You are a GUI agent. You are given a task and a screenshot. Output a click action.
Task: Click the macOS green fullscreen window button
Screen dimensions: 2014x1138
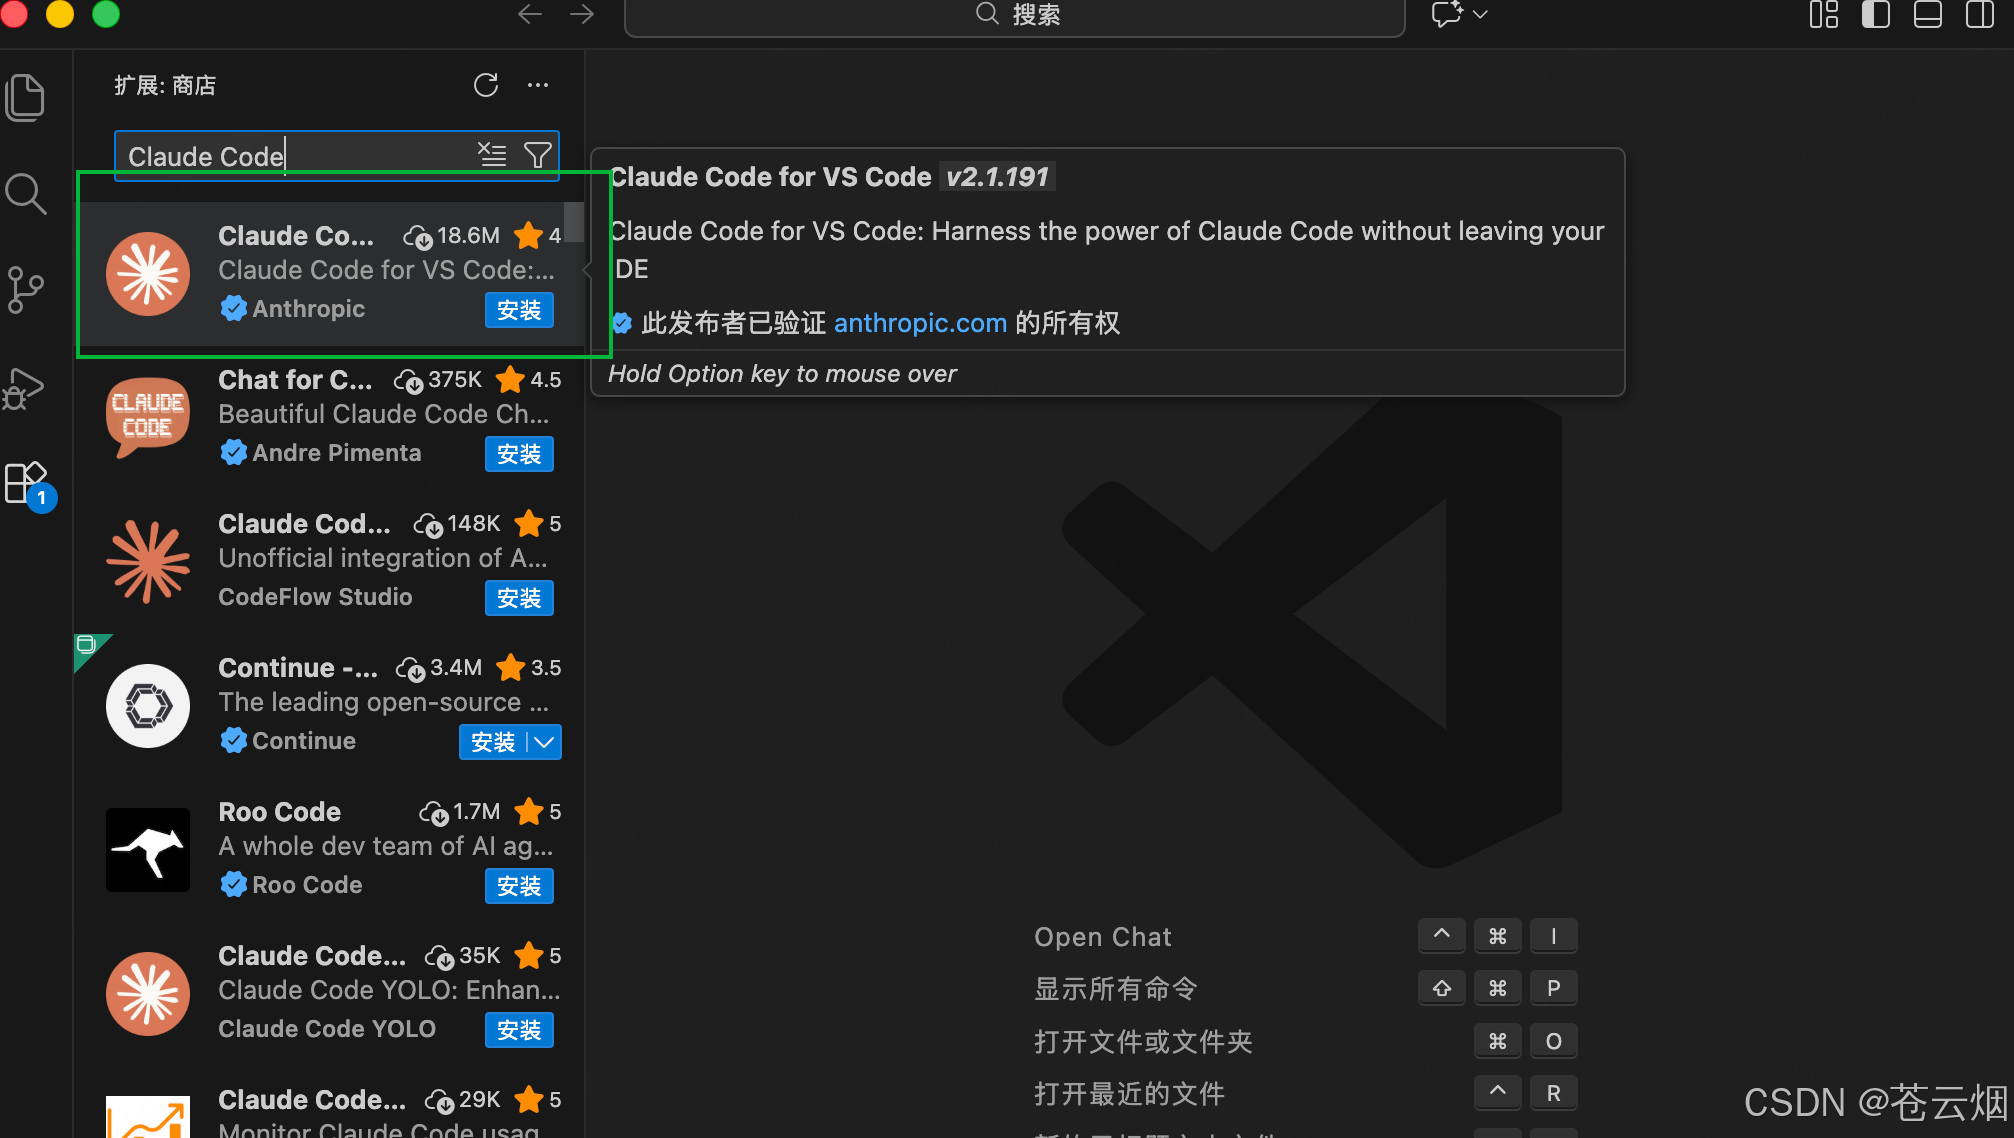(x=106, y=13)
